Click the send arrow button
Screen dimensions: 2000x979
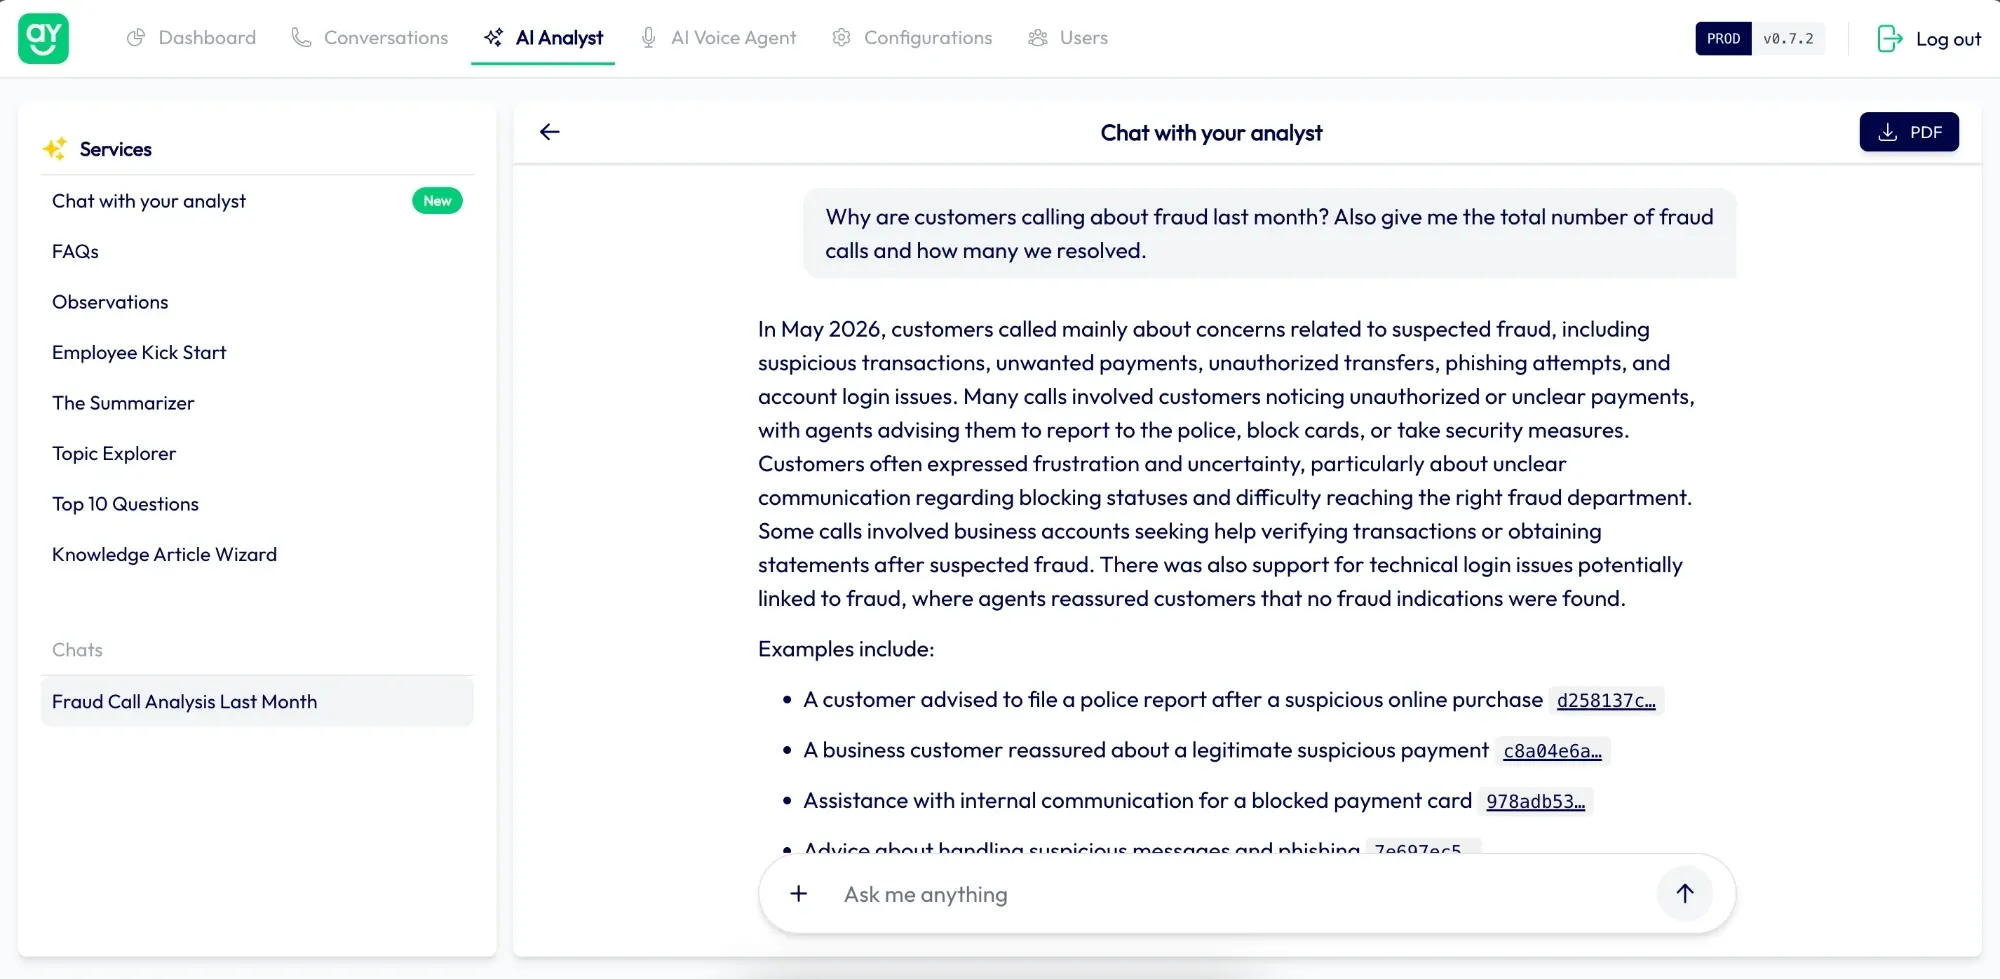pyautogui.click(x=1684, y=893)
